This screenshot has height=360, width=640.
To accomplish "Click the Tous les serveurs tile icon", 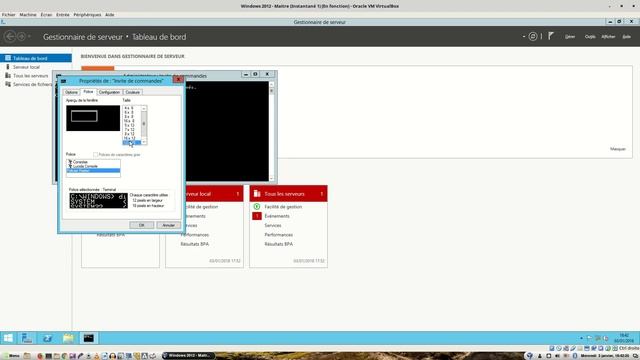I will [257, 193].
